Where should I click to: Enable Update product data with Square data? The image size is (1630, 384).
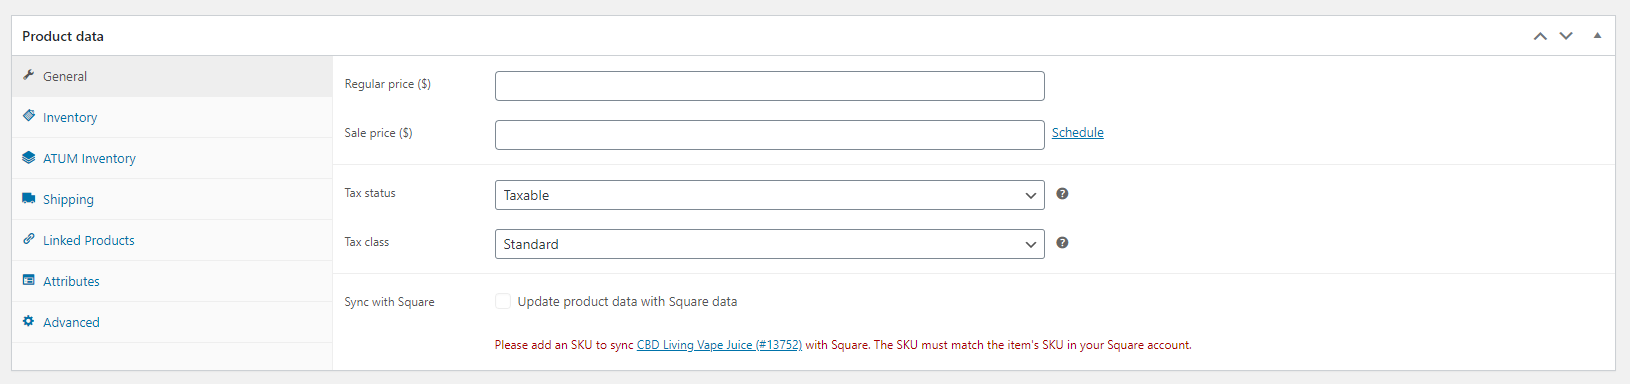click(x=503, y=301)
